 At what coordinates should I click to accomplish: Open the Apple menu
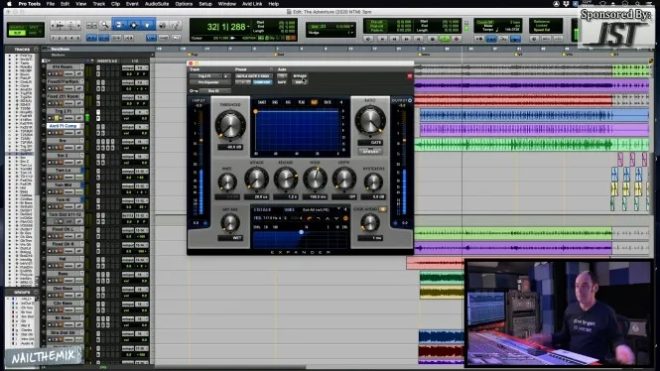click(x=9, y=4)
